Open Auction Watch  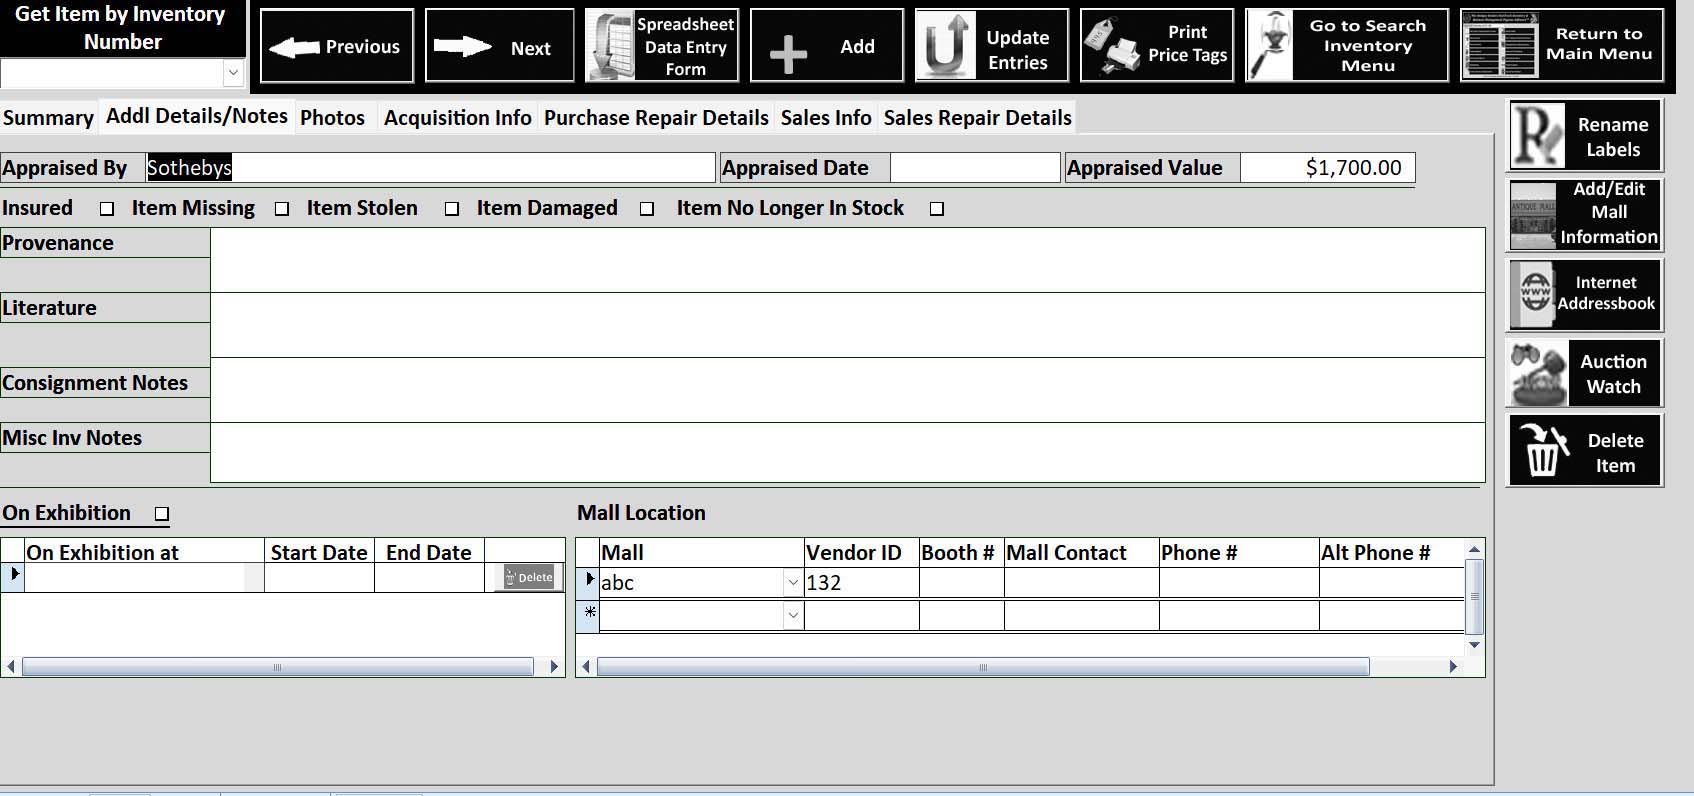1584,373
